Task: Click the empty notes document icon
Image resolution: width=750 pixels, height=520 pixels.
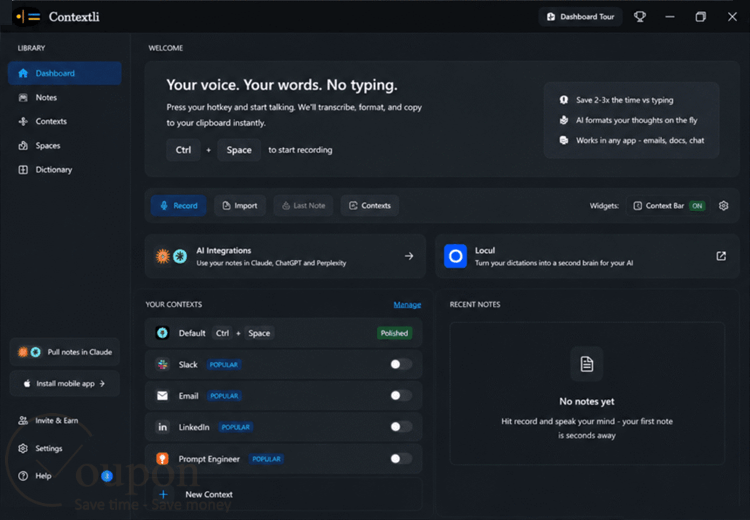Action: (587, 364)
